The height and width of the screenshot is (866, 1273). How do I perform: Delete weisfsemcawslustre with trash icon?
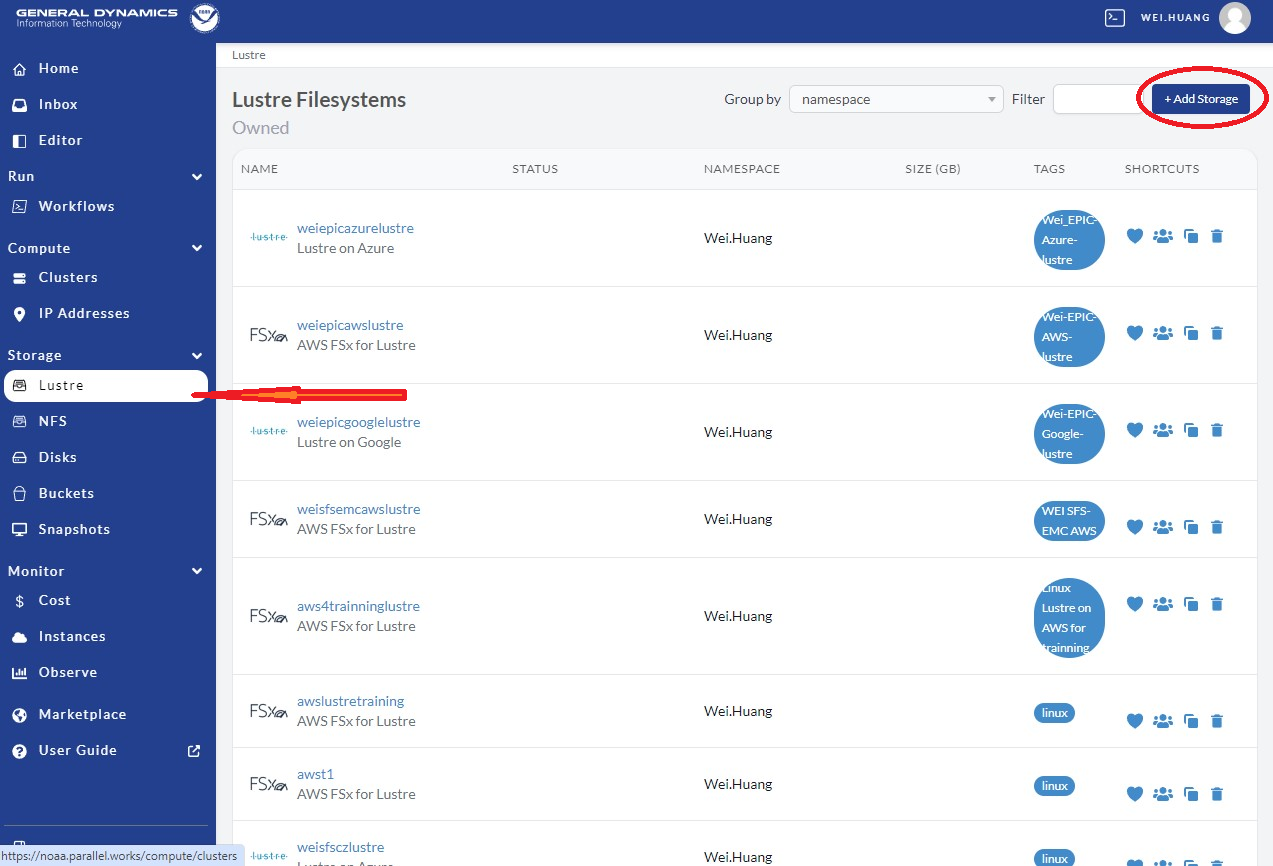pos(1217,527)
